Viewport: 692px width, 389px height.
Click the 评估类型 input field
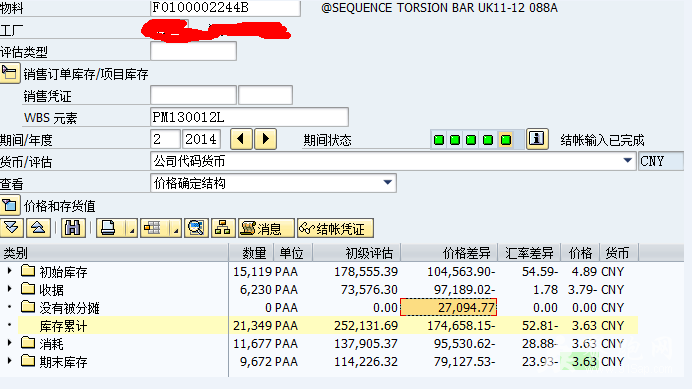pos(193,51)
